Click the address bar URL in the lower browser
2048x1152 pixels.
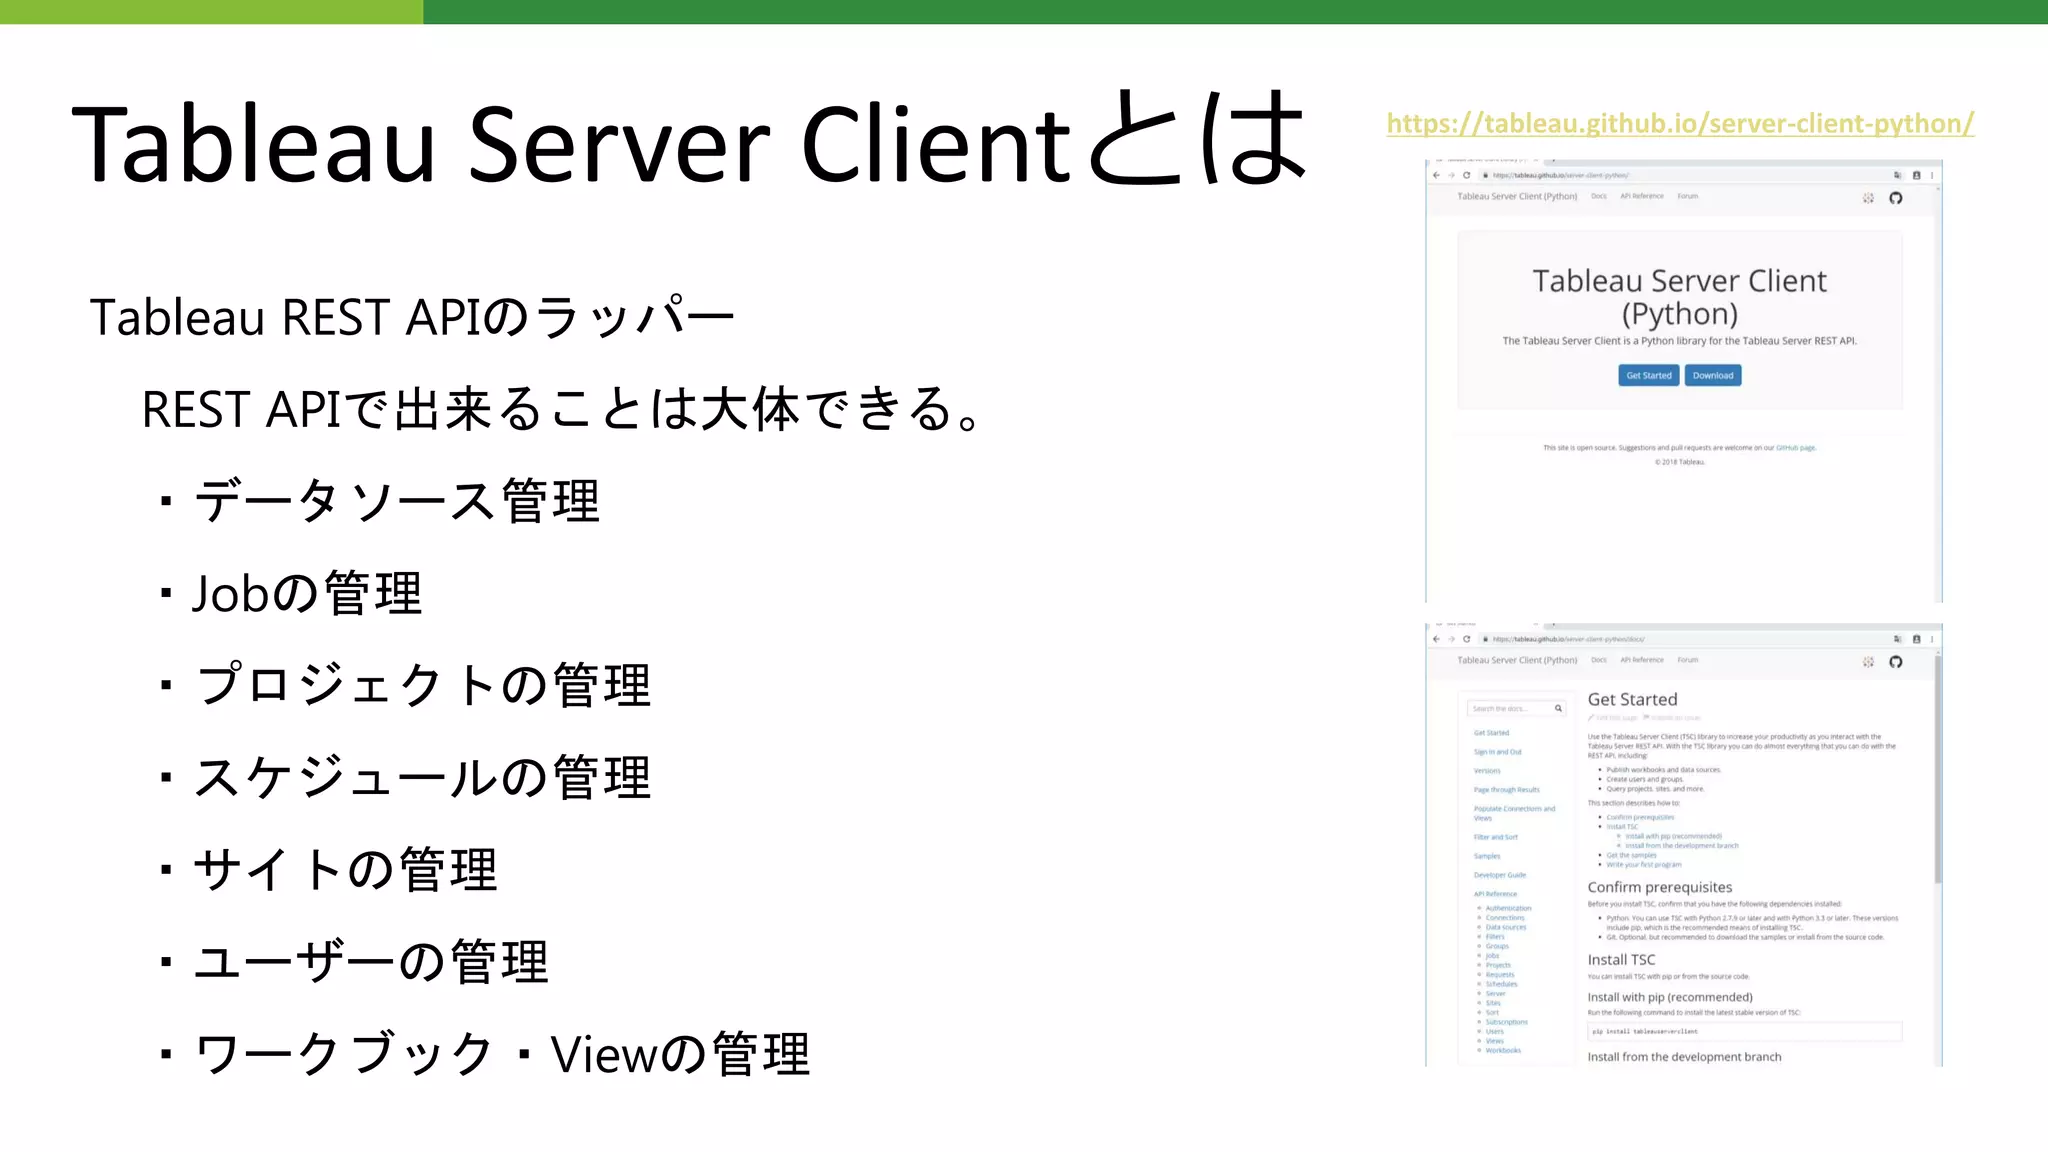point(1569,639)
